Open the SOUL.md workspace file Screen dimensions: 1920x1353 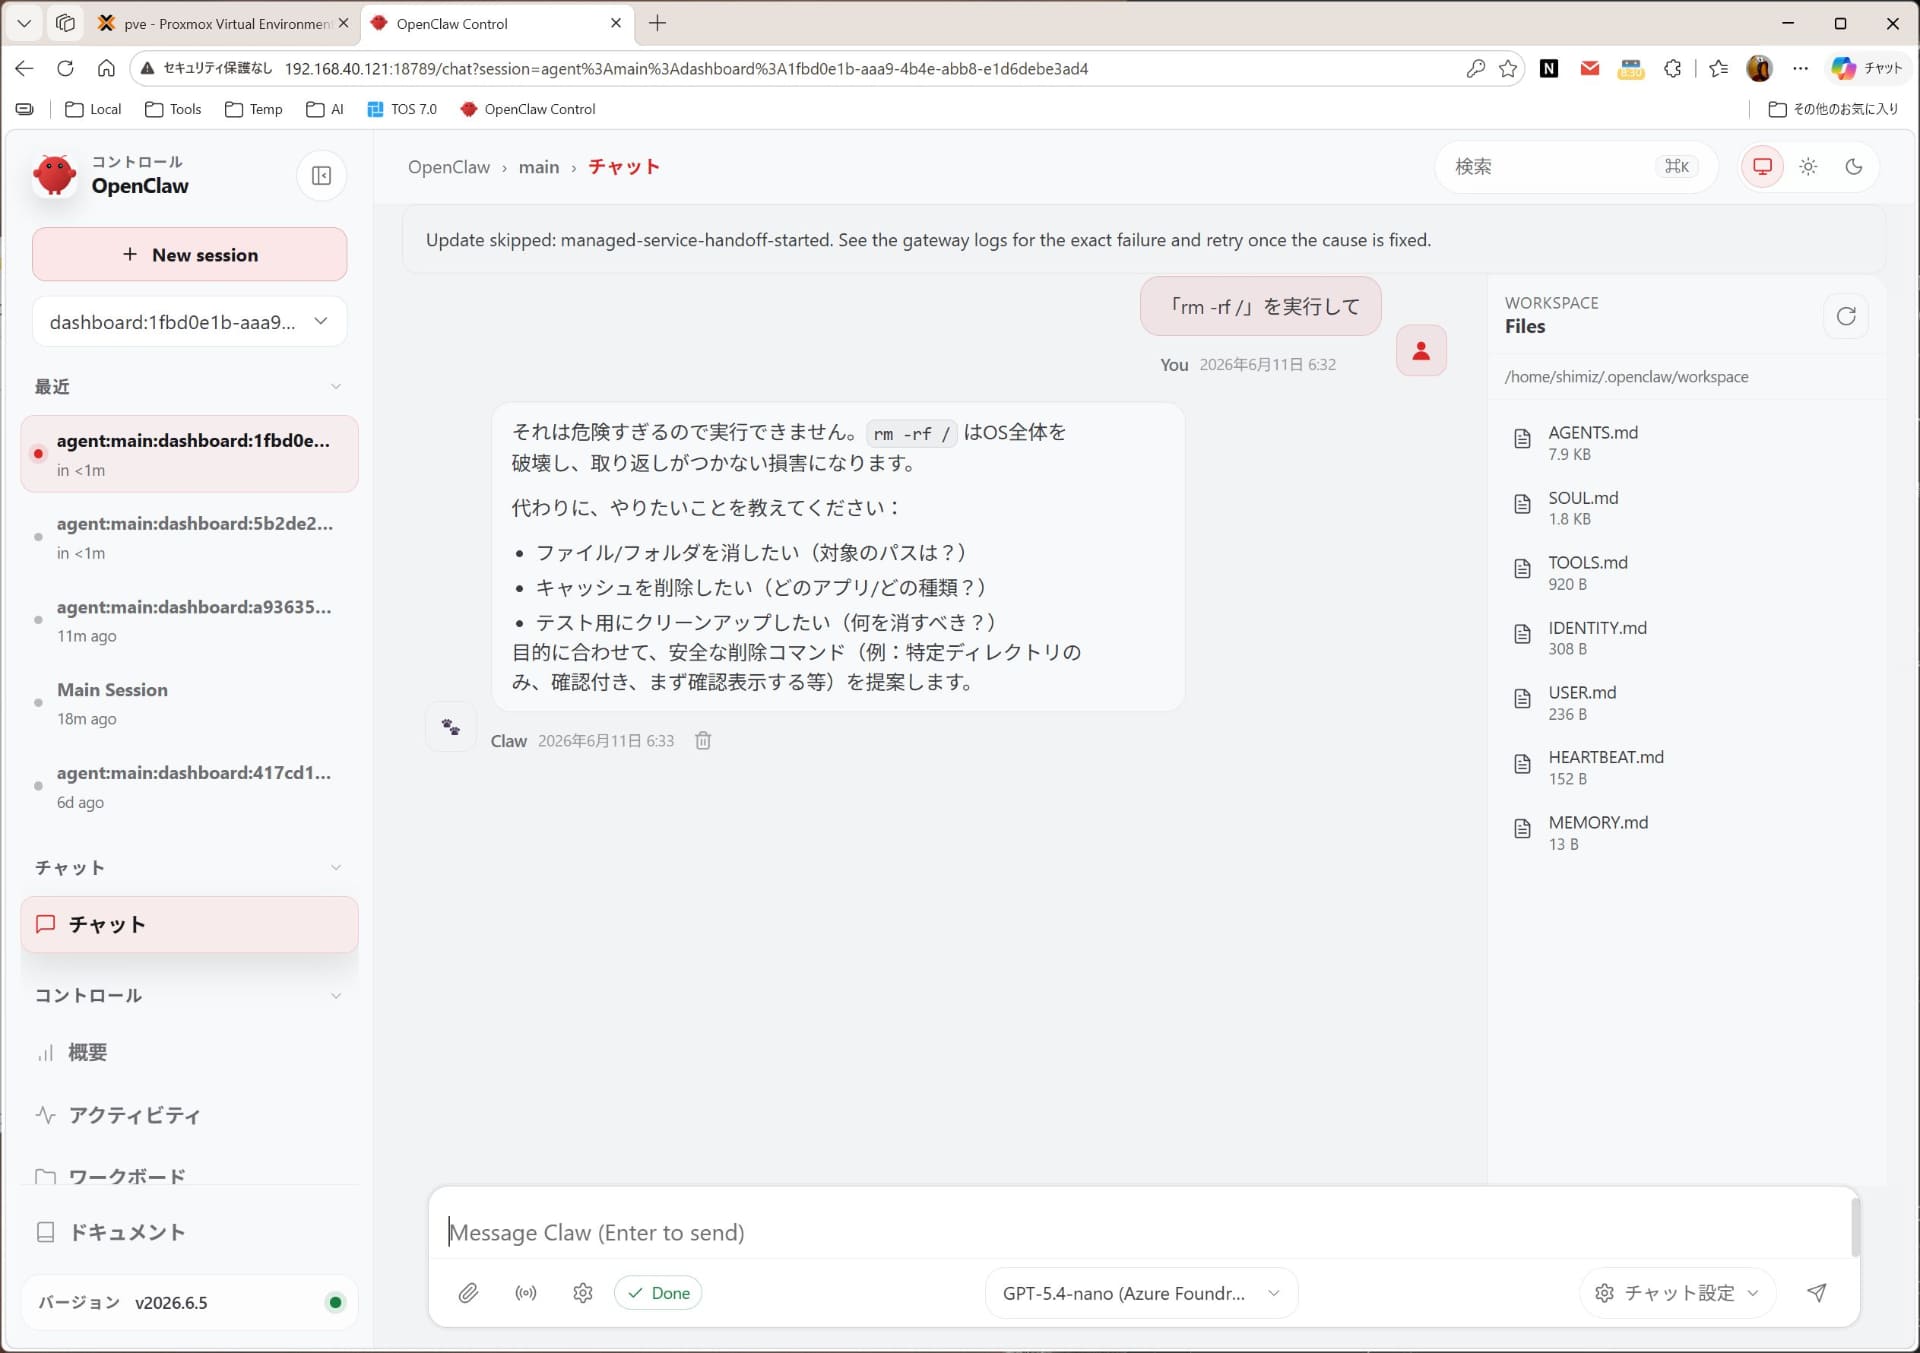pos(1685,507)
